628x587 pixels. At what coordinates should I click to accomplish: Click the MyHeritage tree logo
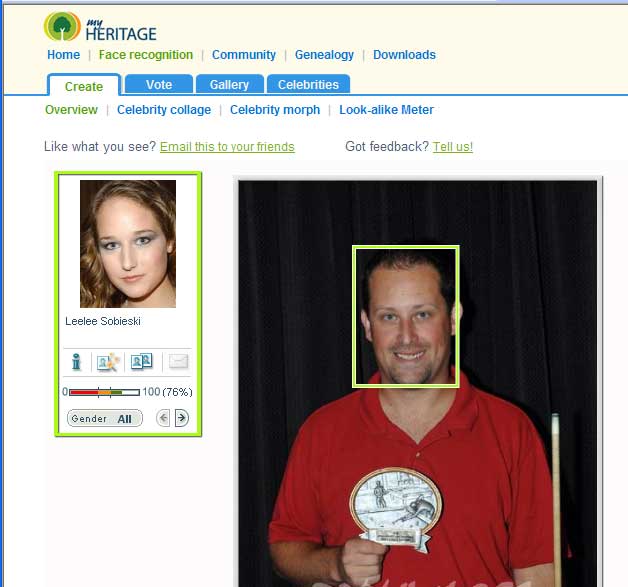(x=62, y=26)
